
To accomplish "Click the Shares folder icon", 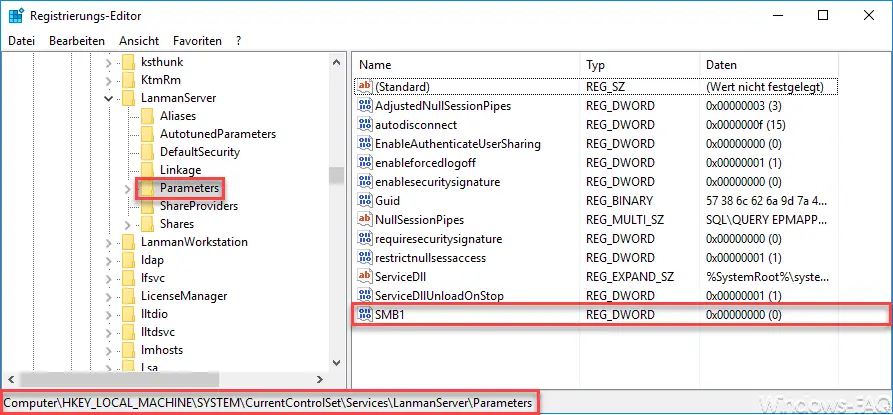I will (148, 224).
